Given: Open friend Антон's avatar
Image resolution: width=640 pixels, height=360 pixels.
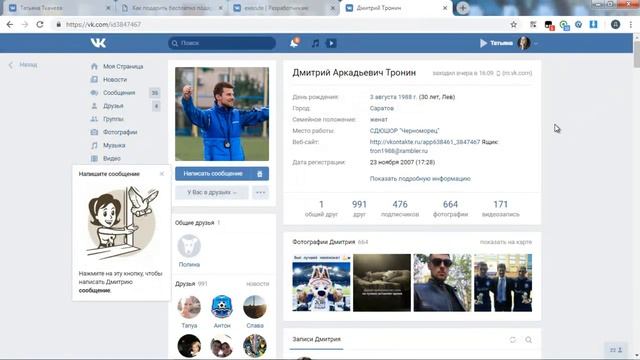Looking at the screenshot, I should [x=222, y=307].
